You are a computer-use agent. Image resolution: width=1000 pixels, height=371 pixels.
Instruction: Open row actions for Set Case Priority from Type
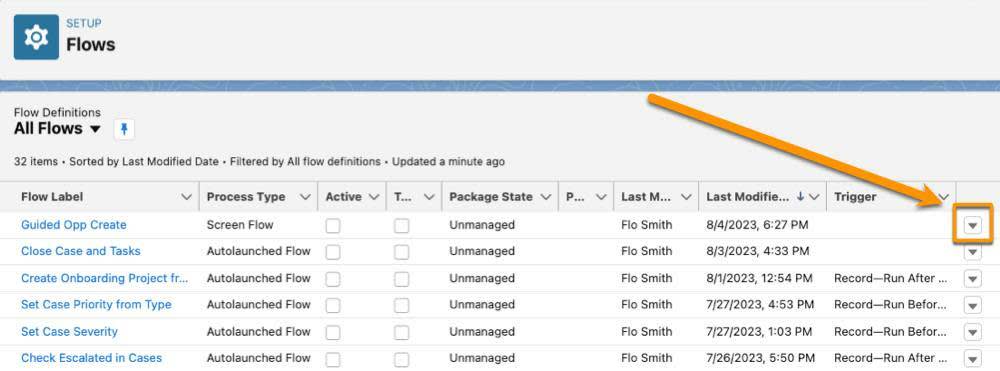(973, 305)
